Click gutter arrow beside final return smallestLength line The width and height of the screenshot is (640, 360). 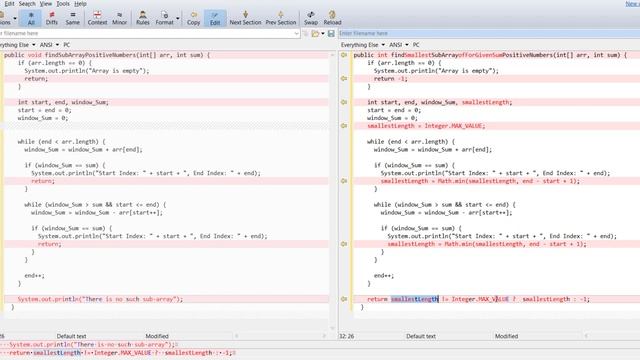click(344, 299)
